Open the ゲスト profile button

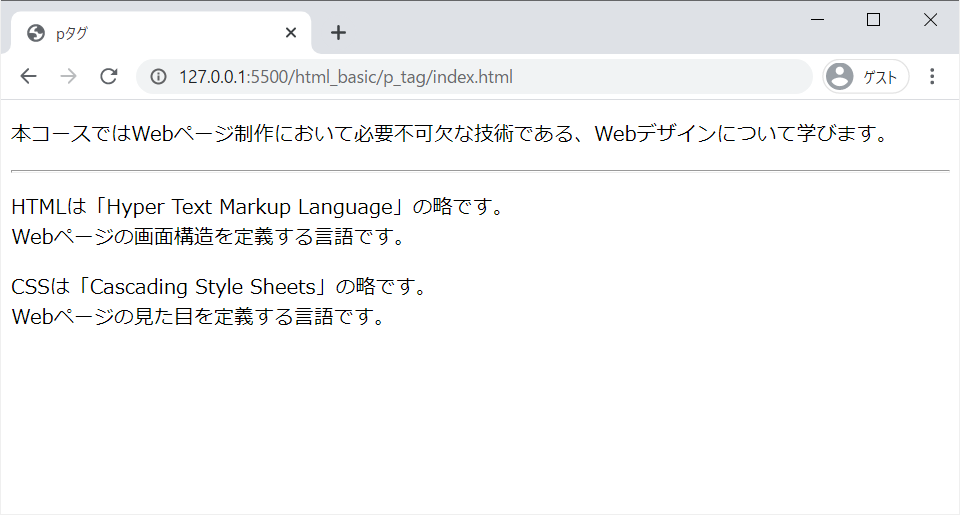pyautogui.click(x=865, y=77)
